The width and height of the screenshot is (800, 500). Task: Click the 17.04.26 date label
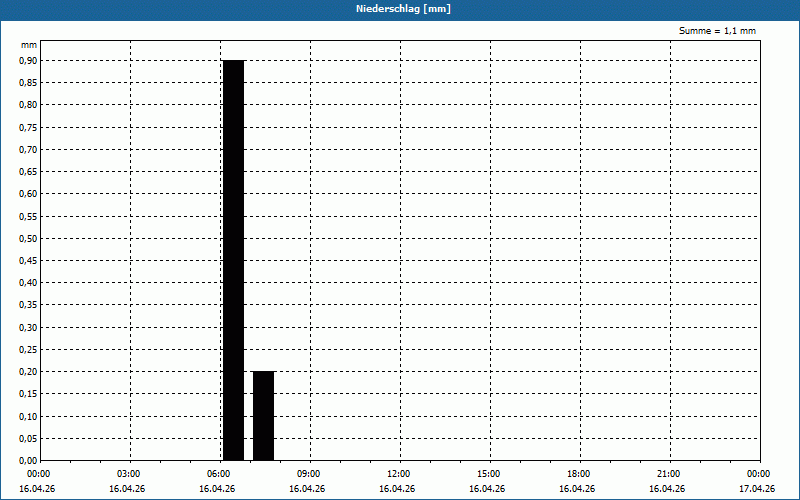tap(757, 489)
